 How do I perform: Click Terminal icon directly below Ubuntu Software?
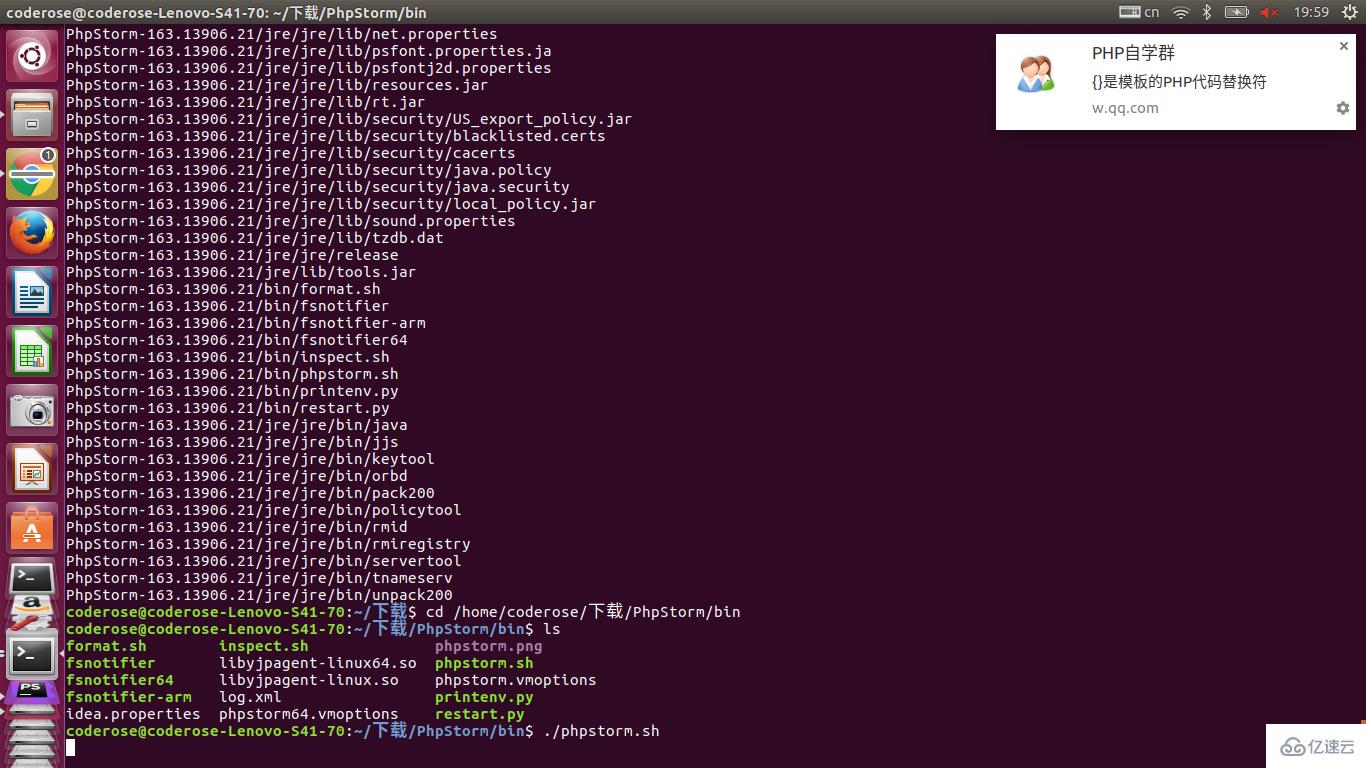pos(32,579)
